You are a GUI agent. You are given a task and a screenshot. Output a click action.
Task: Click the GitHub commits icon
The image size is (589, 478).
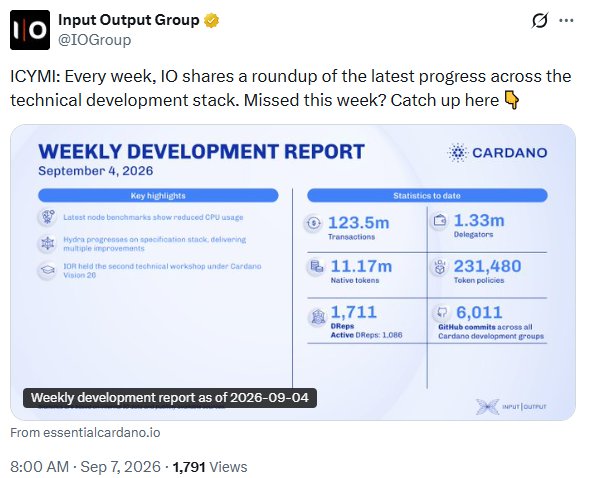point(442,312)
